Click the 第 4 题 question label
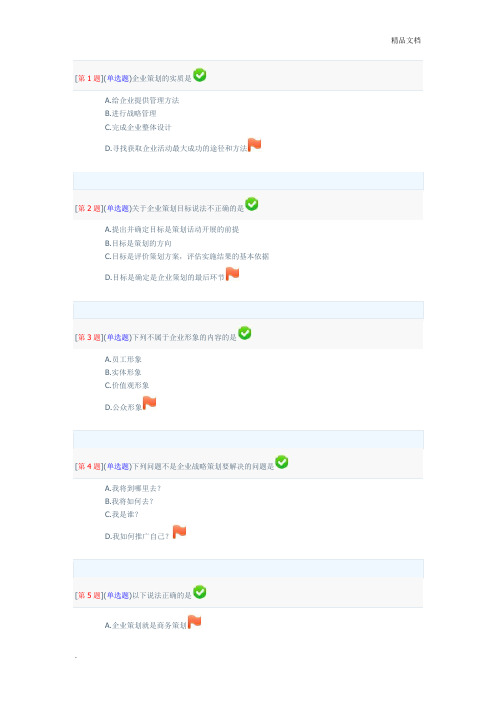496x702 pixels. 89,467
